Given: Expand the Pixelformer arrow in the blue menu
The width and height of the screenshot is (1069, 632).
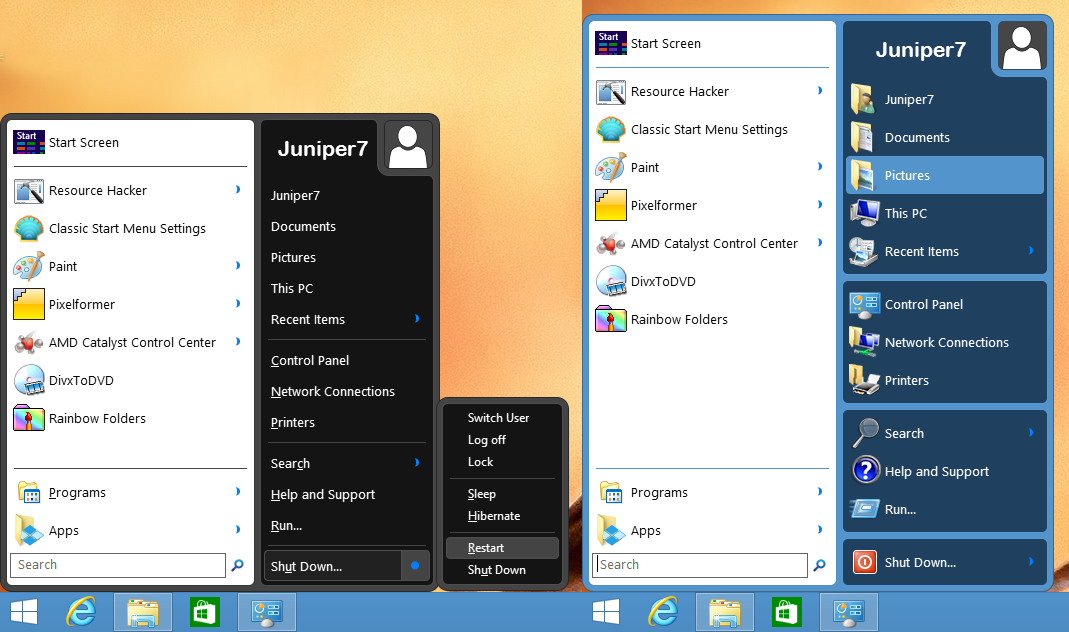Looking at the screenshot, I should point(820,205).
